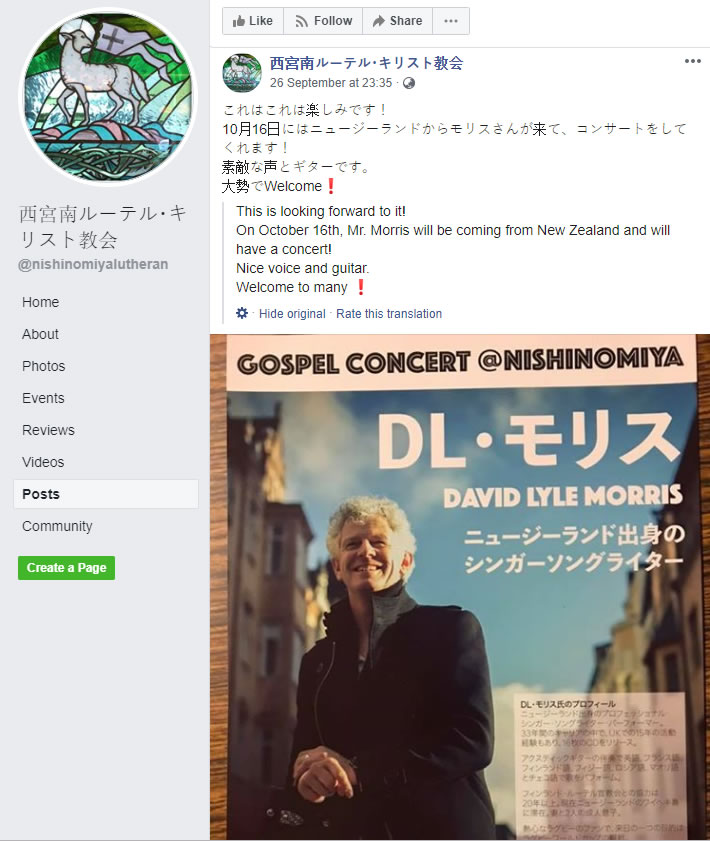This screenshot has height=841, width=710.
Task: Click the green Create a Page button
Action: pyautogui.click(x=66, y=568)
